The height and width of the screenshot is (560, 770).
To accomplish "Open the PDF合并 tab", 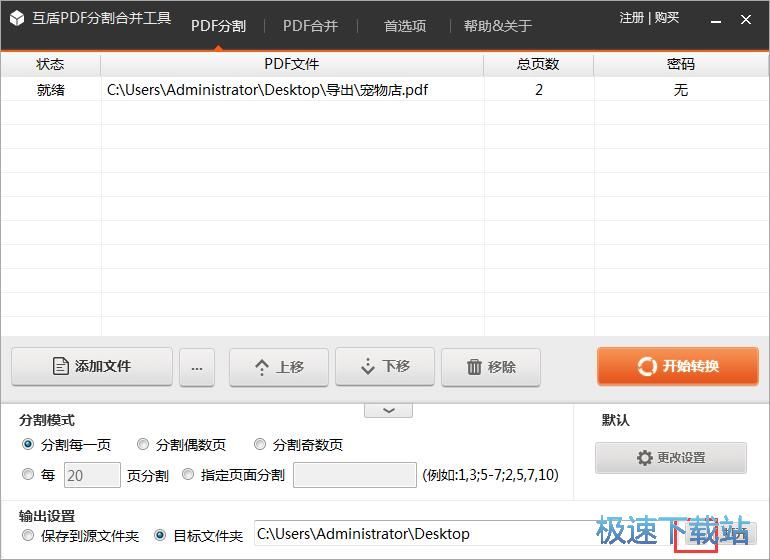I will tap(310, 26).
